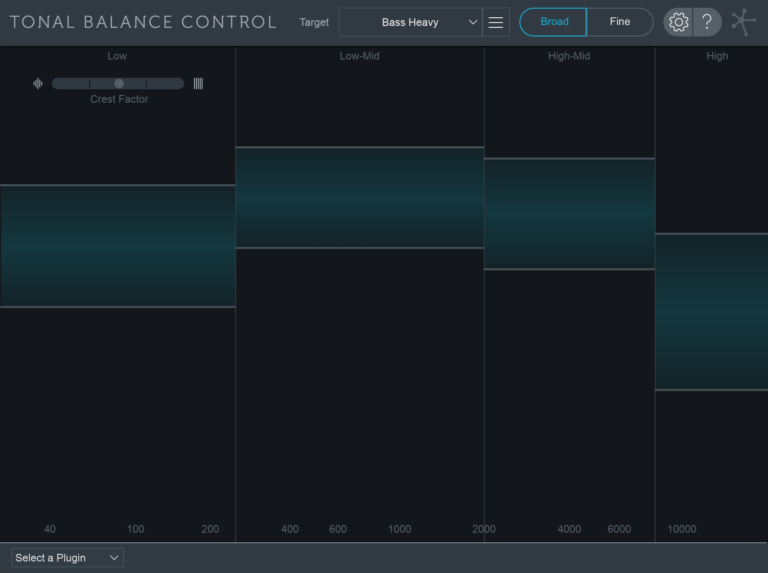The image size is (768, 573).
Task: Open the Select a Plugin dropdown
Action: coord(67,558)
